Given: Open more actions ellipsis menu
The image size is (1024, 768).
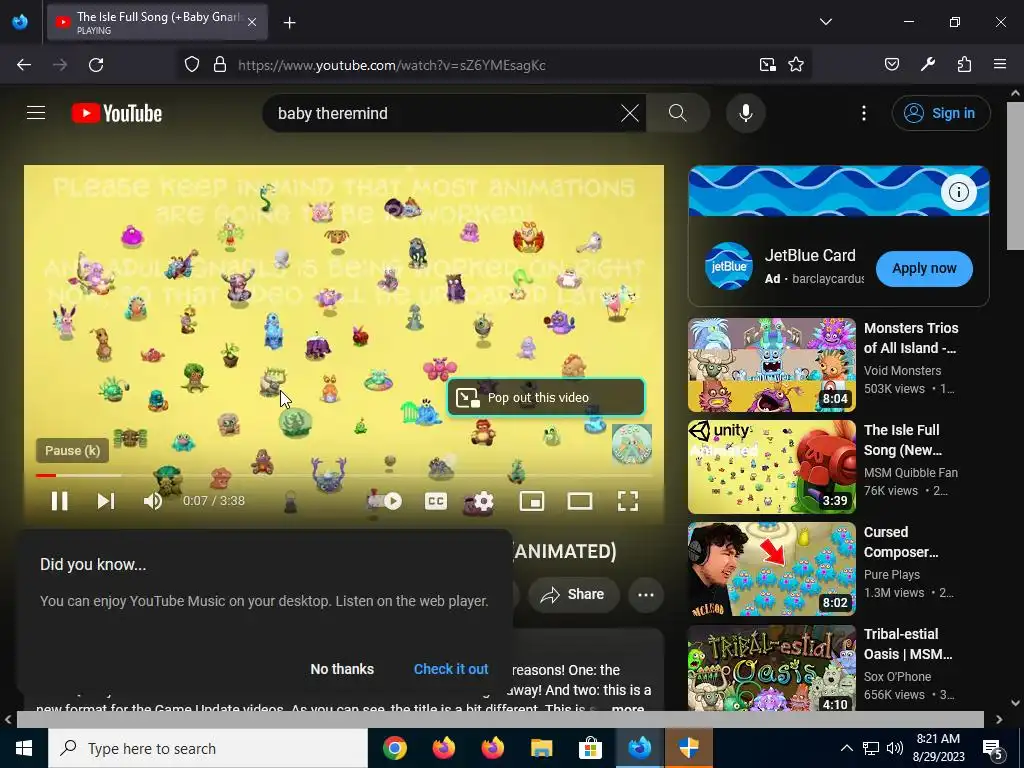Looking at the screenshot, I should 645,594.
